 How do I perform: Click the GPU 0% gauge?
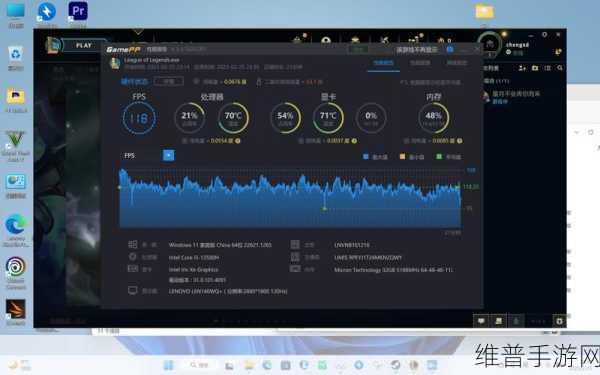pyautogui.click(x=371, y=117)
